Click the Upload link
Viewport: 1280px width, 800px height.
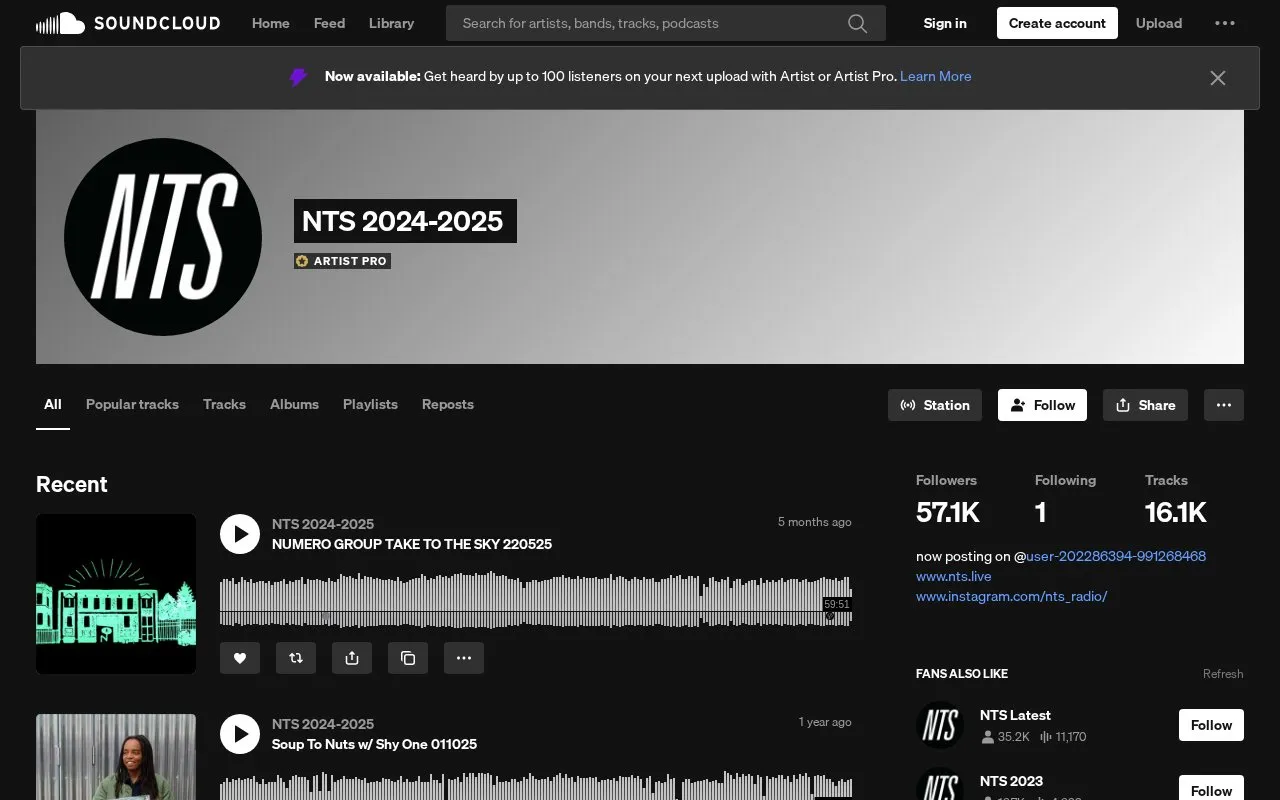click(1159, 23)
